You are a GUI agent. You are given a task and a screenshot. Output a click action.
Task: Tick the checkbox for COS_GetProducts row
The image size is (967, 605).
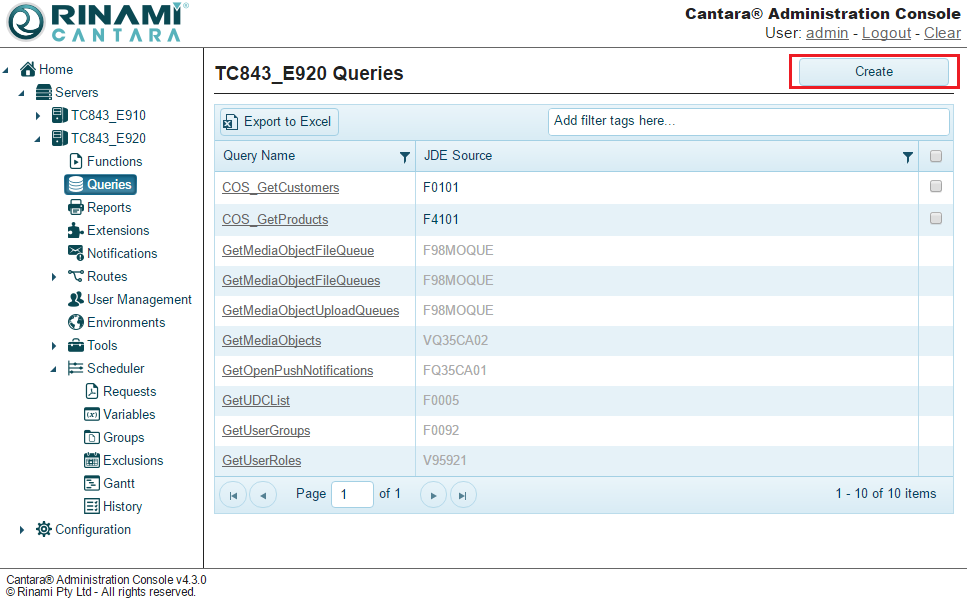click(936, 218)
